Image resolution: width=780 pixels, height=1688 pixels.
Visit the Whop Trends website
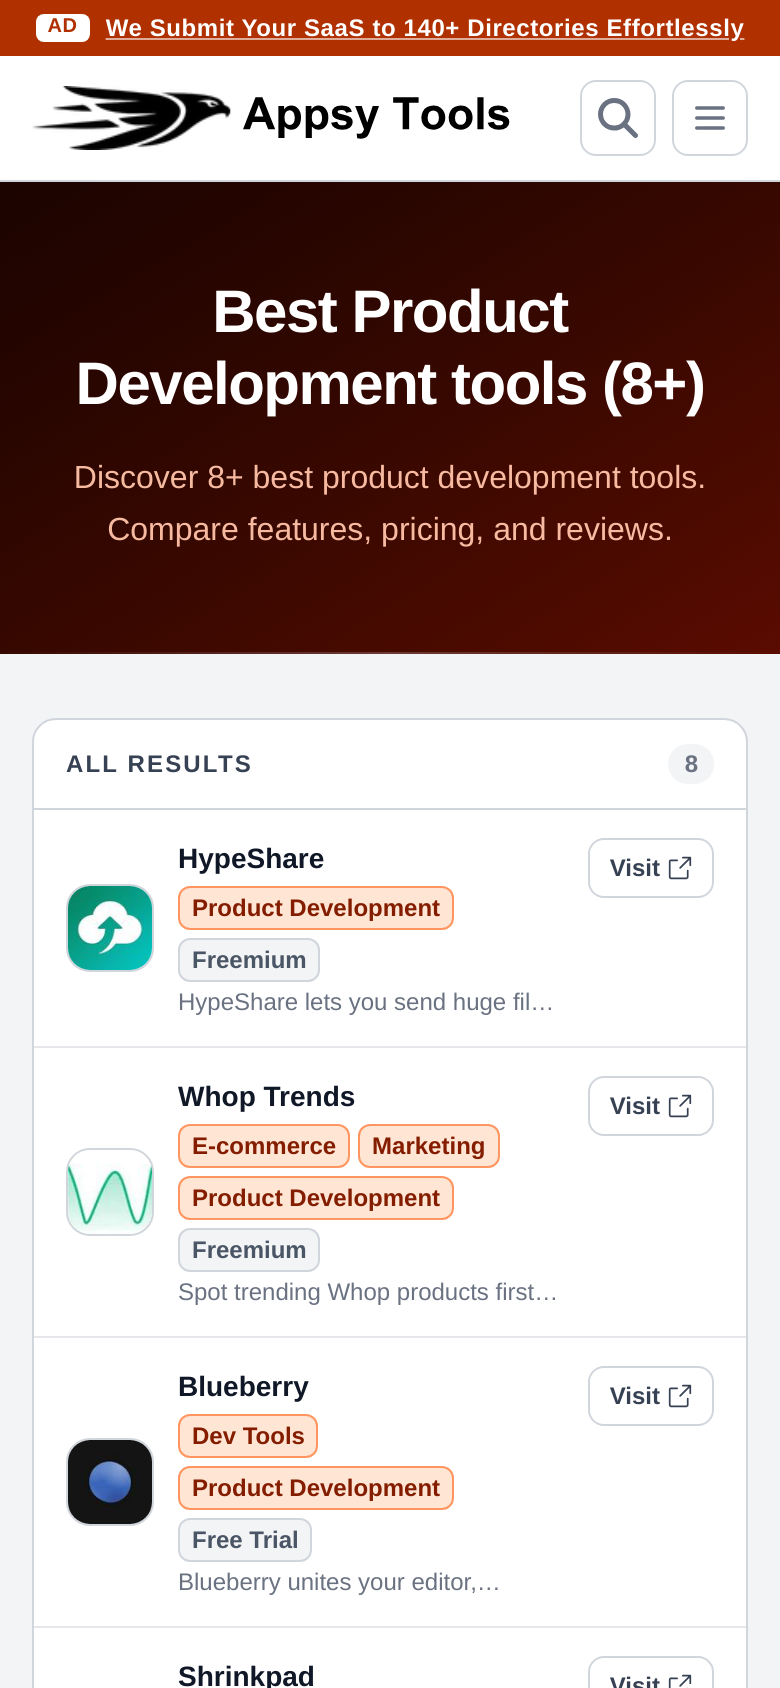(x=651, y=1106)
